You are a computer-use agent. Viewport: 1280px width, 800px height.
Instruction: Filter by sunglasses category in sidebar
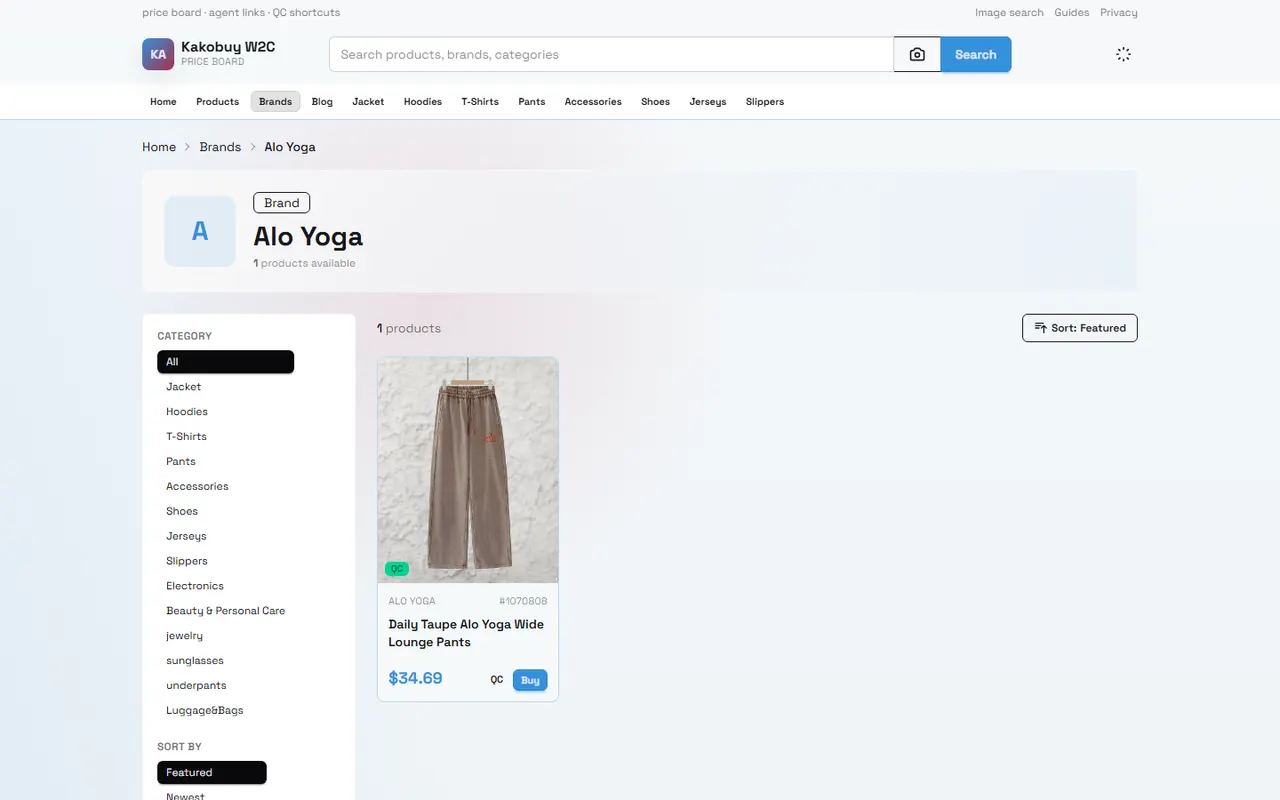tap(225, 661)
